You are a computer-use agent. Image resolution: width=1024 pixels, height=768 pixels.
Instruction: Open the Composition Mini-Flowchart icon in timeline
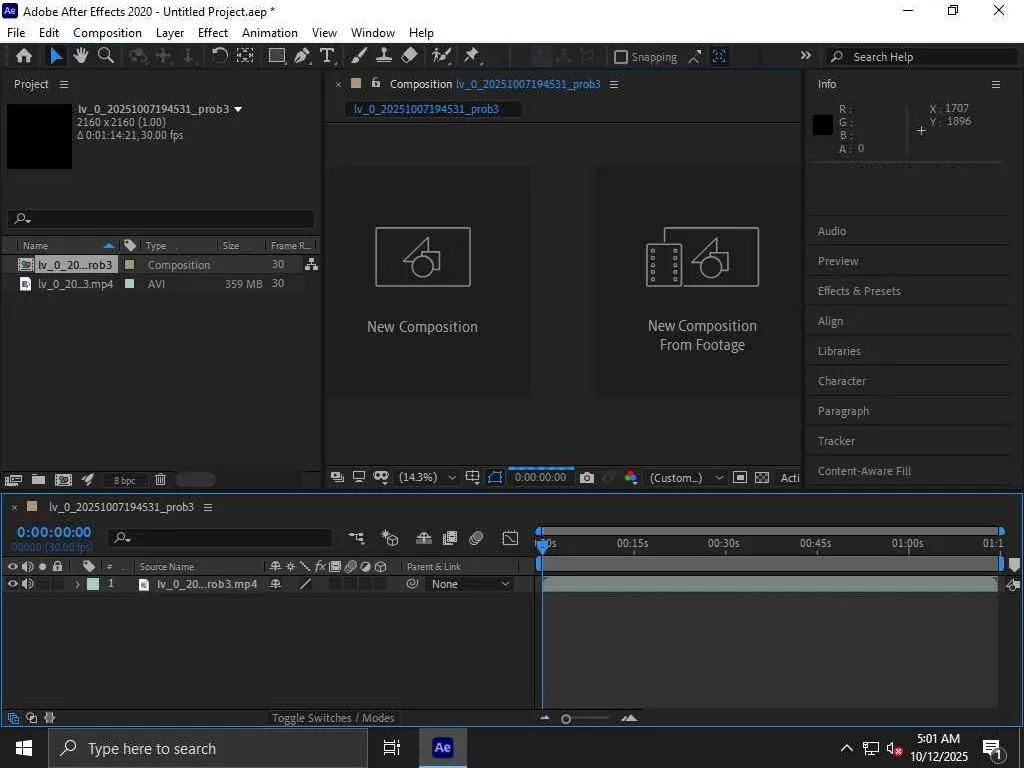[357, 538]
